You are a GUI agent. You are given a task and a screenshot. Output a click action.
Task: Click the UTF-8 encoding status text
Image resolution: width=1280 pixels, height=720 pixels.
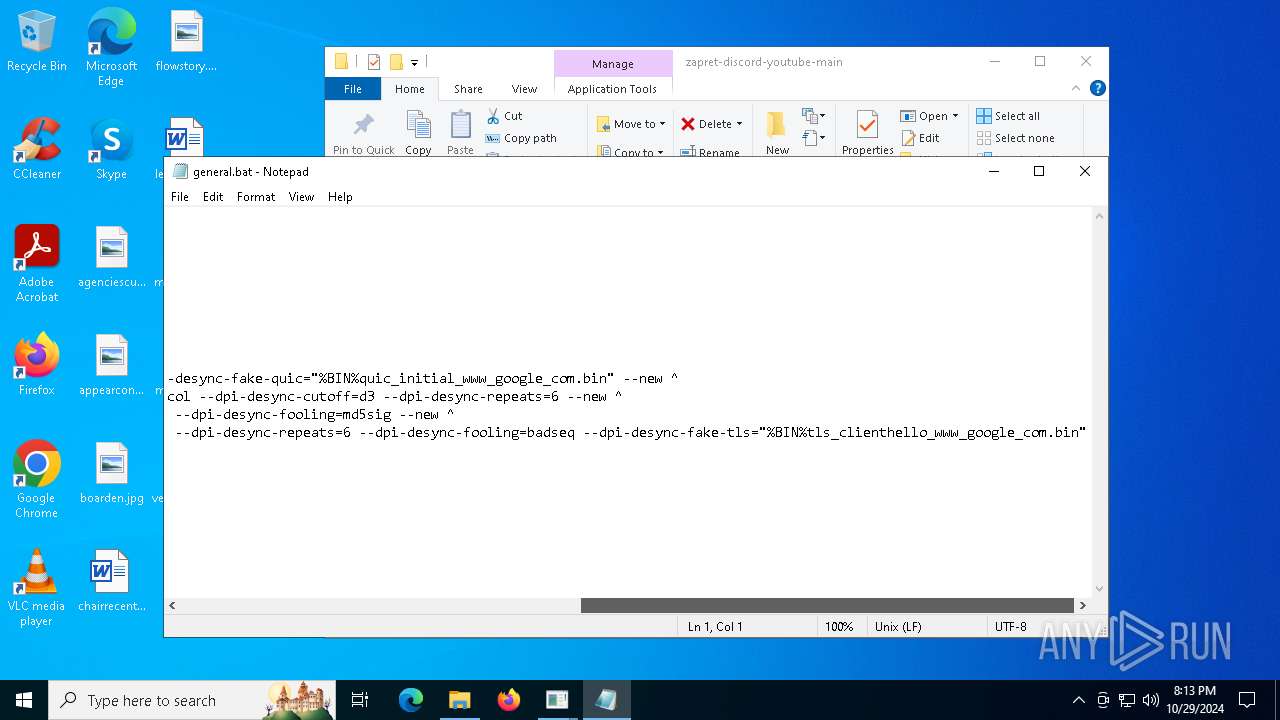click(1010, 627)
